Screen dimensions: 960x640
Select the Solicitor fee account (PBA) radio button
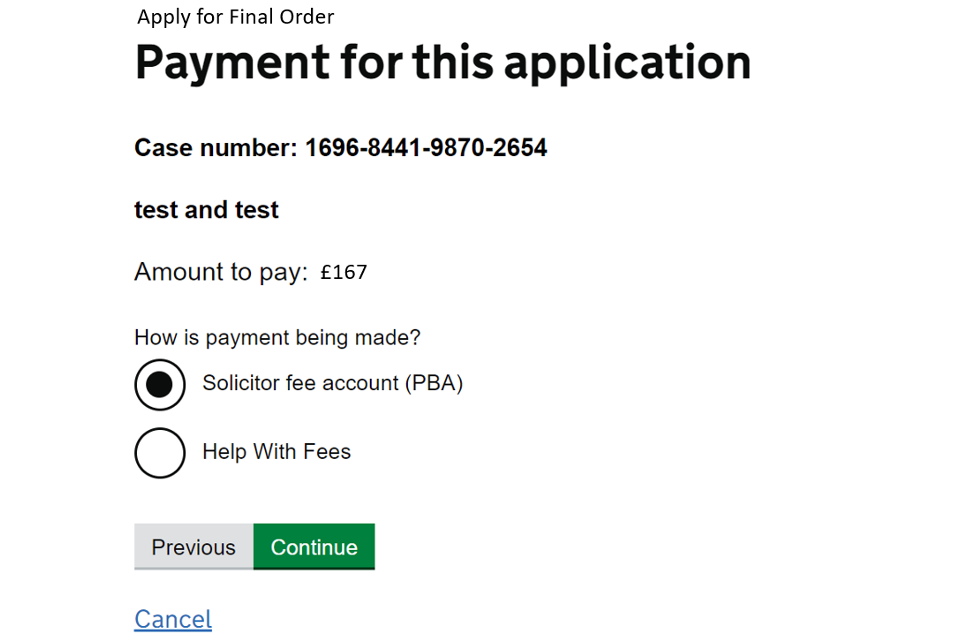(x=160, y=385)
